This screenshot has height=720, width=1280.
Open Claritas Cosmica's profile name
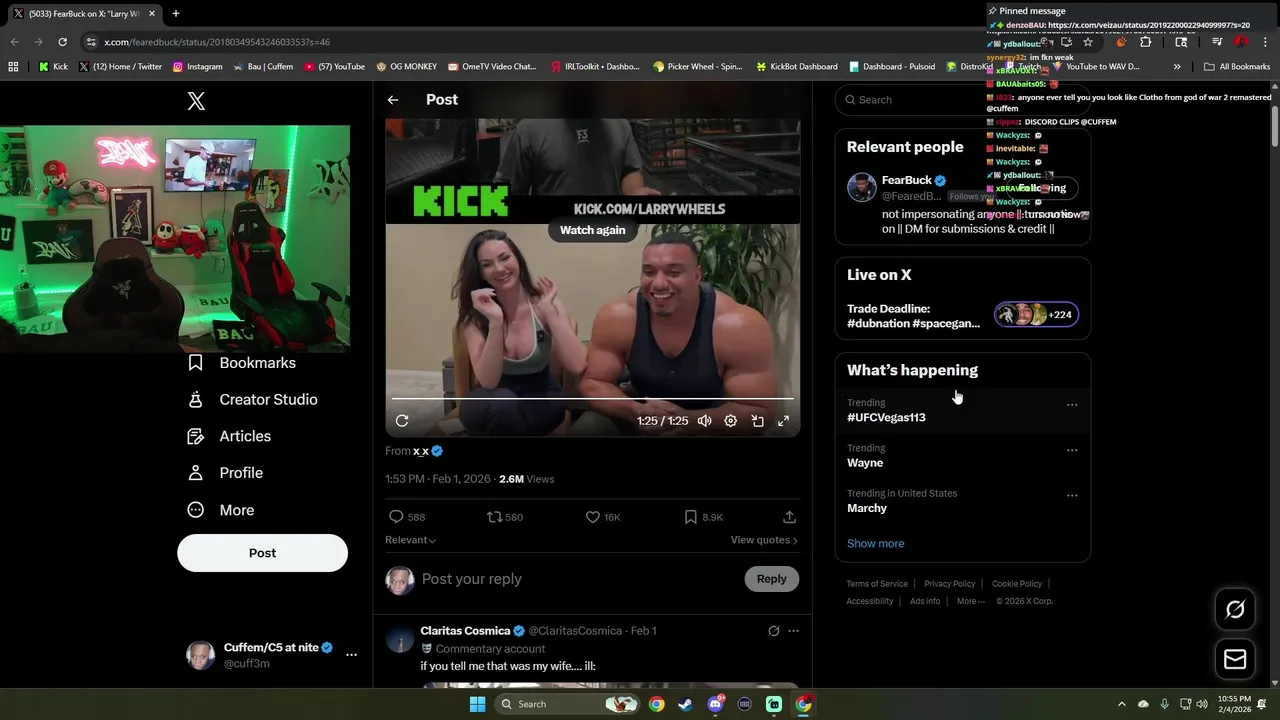point(465,631)
